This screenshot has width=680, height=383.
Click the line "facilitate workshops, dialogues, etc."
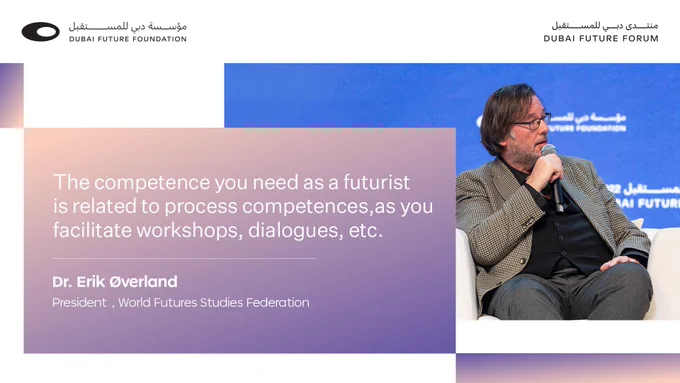coord(218,230)
